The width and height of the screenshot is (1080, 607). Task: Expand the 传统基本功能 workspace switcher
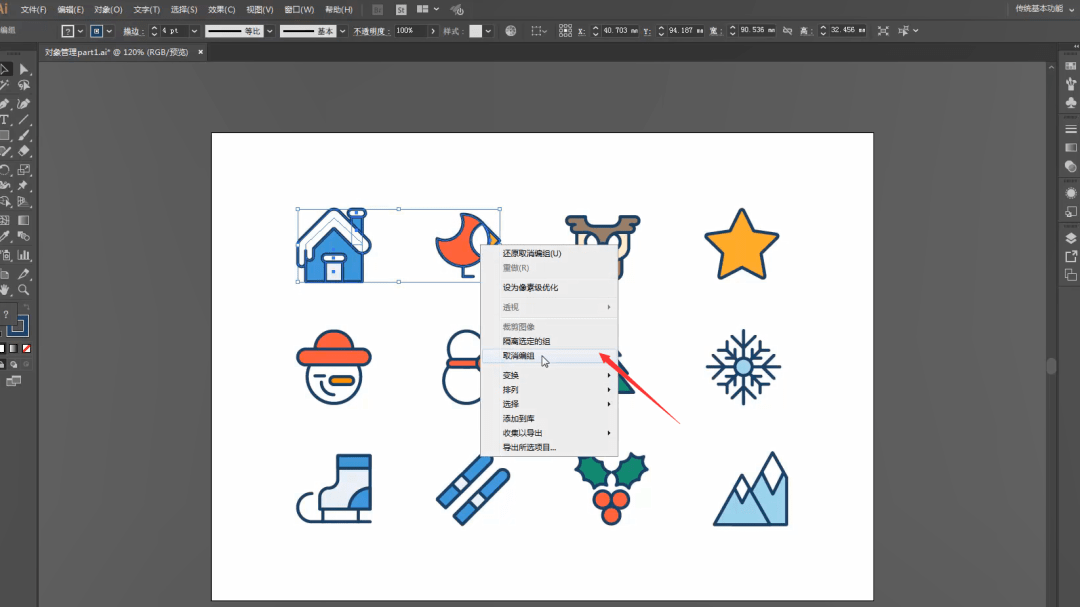coord(1038,9)
